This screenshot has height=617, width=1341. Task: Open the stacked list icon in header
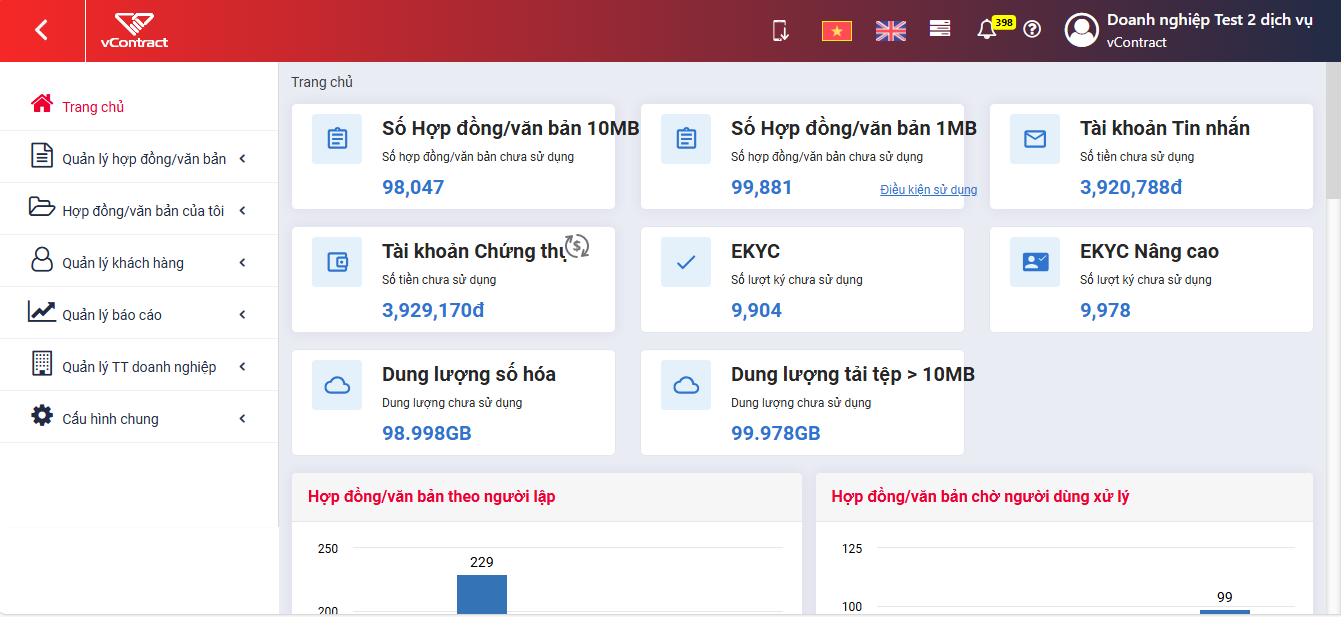[x=940, y=29]
